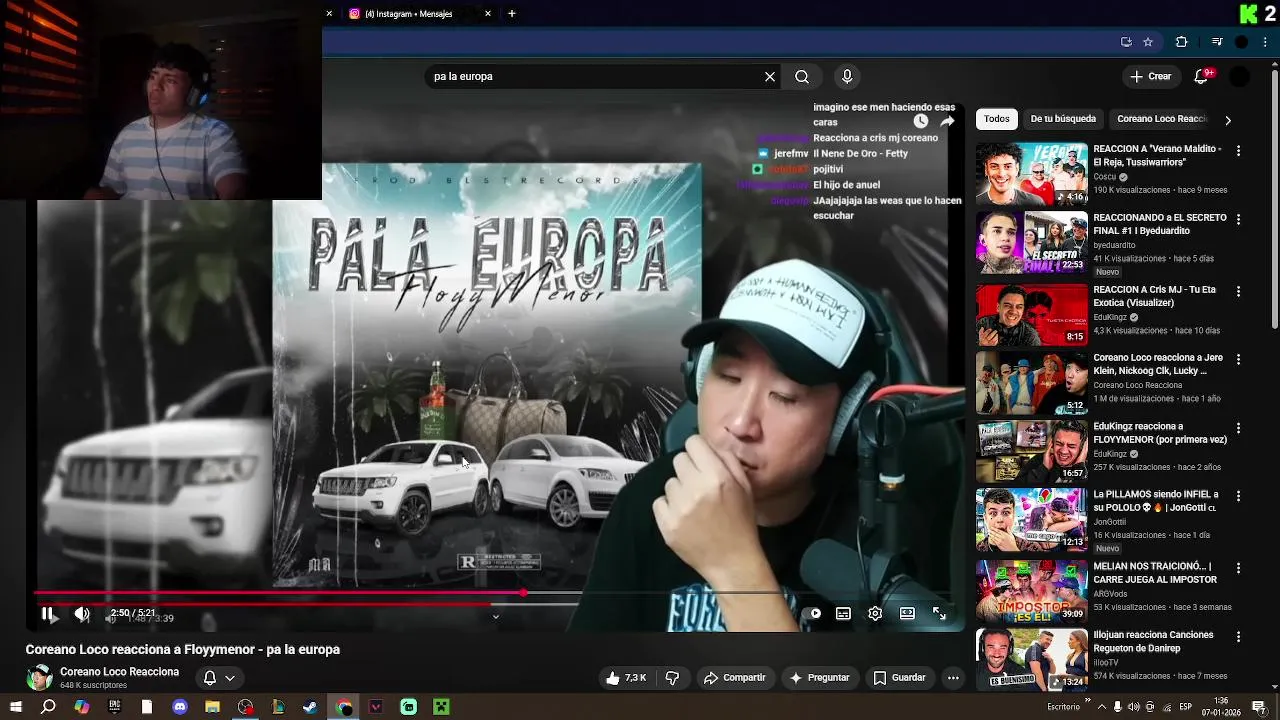
Task: Open 'La PILLAMOS siendo INFIEL' thumbnail
Action: [1031, 519]
